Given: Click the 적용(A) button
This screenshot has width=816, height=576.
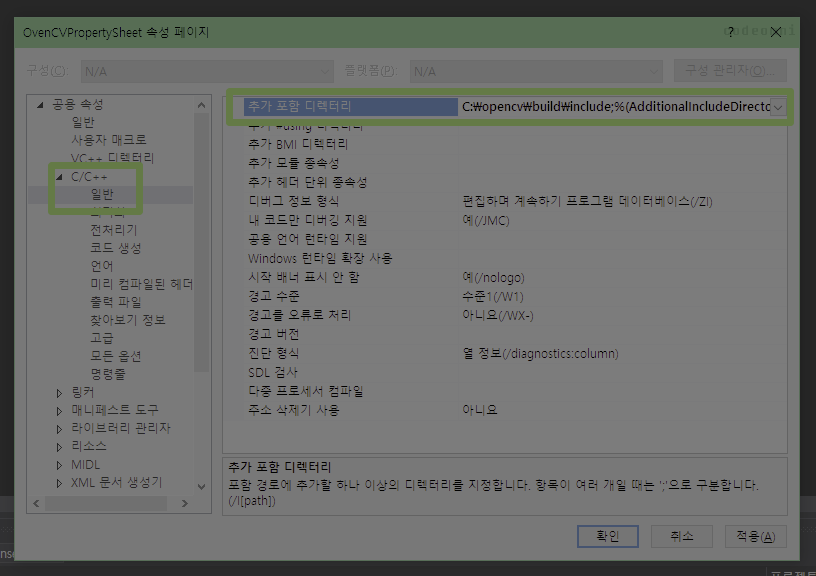Looking at the screenshot, I should tap(756, 536).
